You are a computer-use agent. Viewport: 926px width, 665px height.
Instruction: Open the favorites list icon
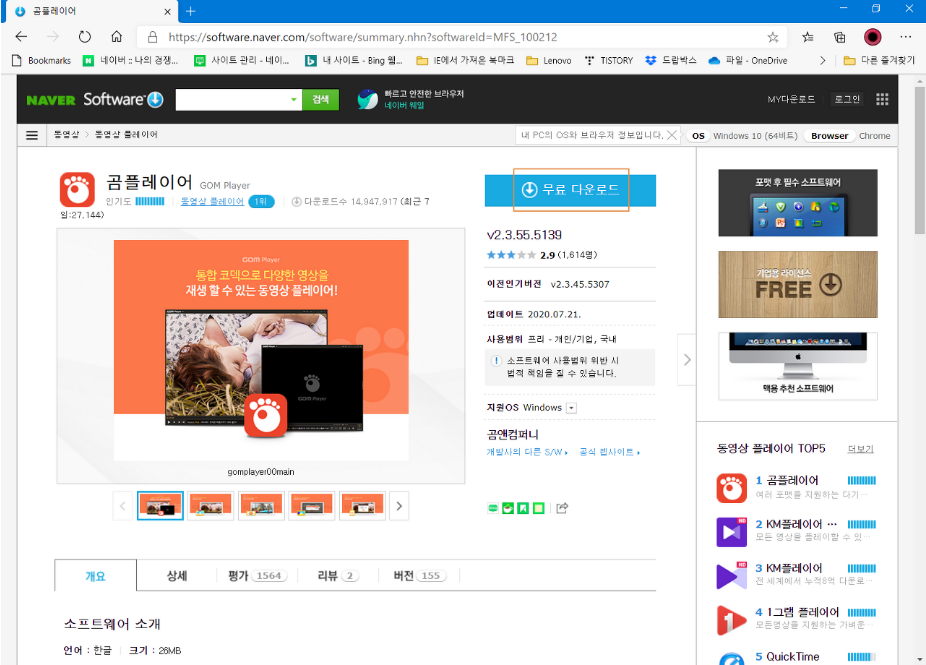(x=808, y=37)
